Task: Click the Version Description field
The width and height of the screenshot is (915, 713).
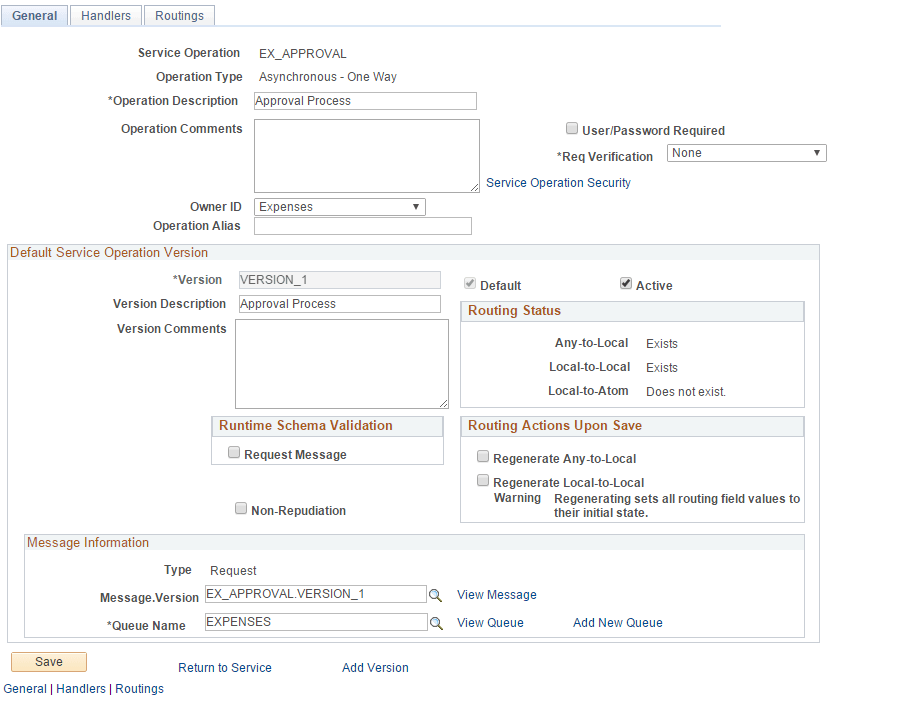Action: pyautogui.click(x=340, y=304)
